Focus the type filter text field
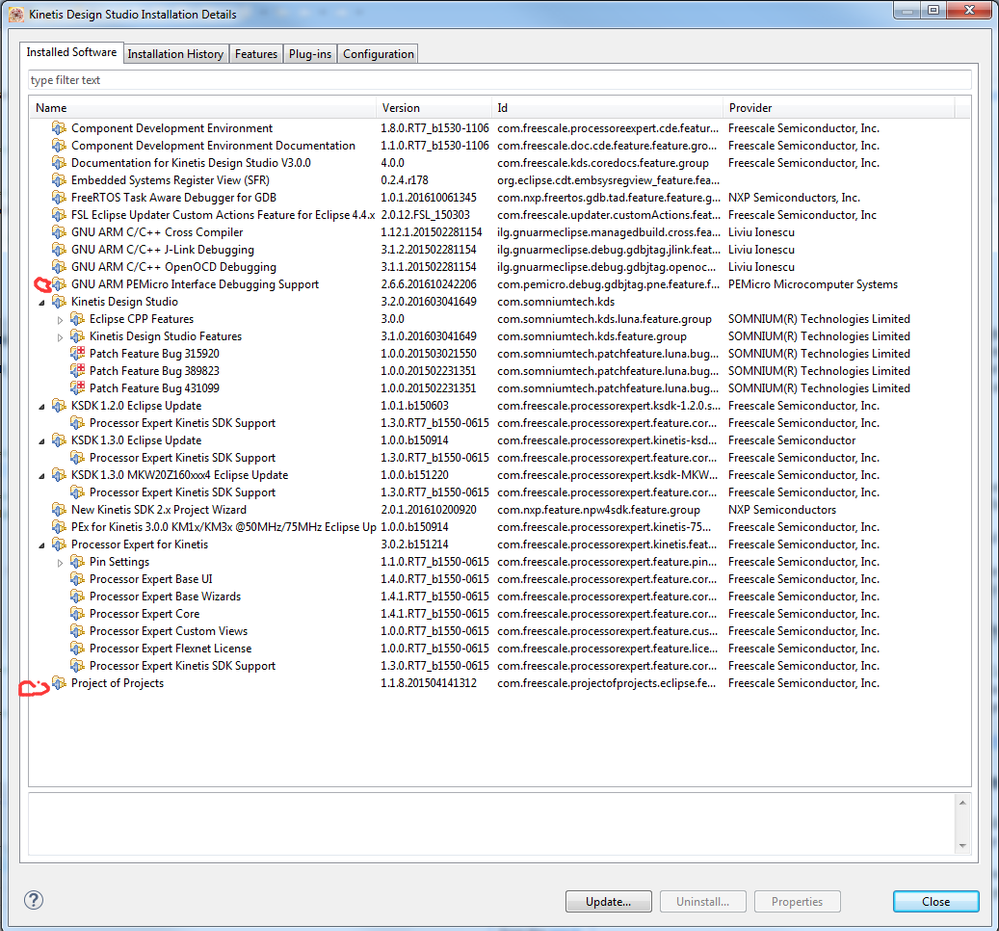 499,80
